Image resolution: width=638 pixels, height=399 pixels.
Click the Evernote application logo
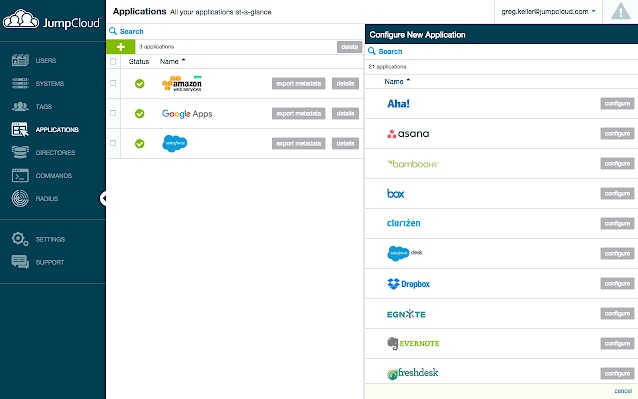tap(413, 344)
